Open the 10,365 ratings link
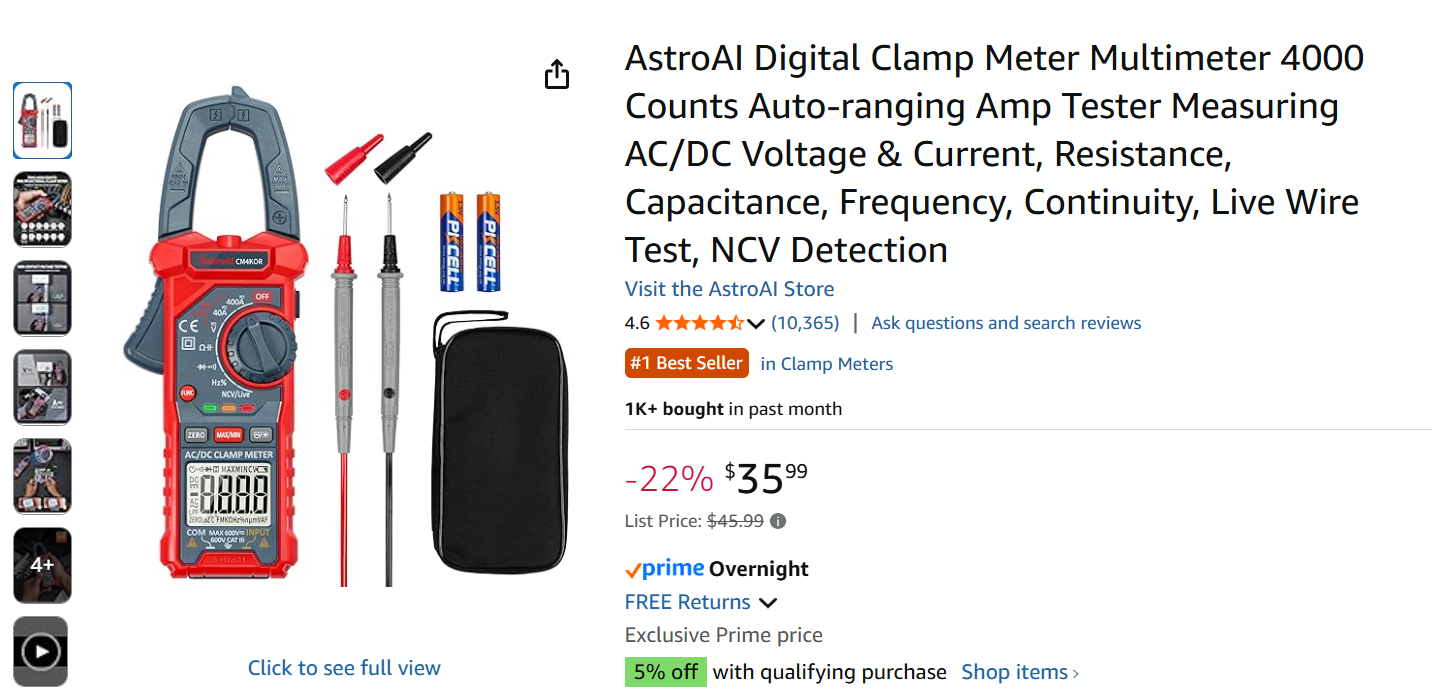The width and height of the screenshot is (1432, 696). pos(805,323)
